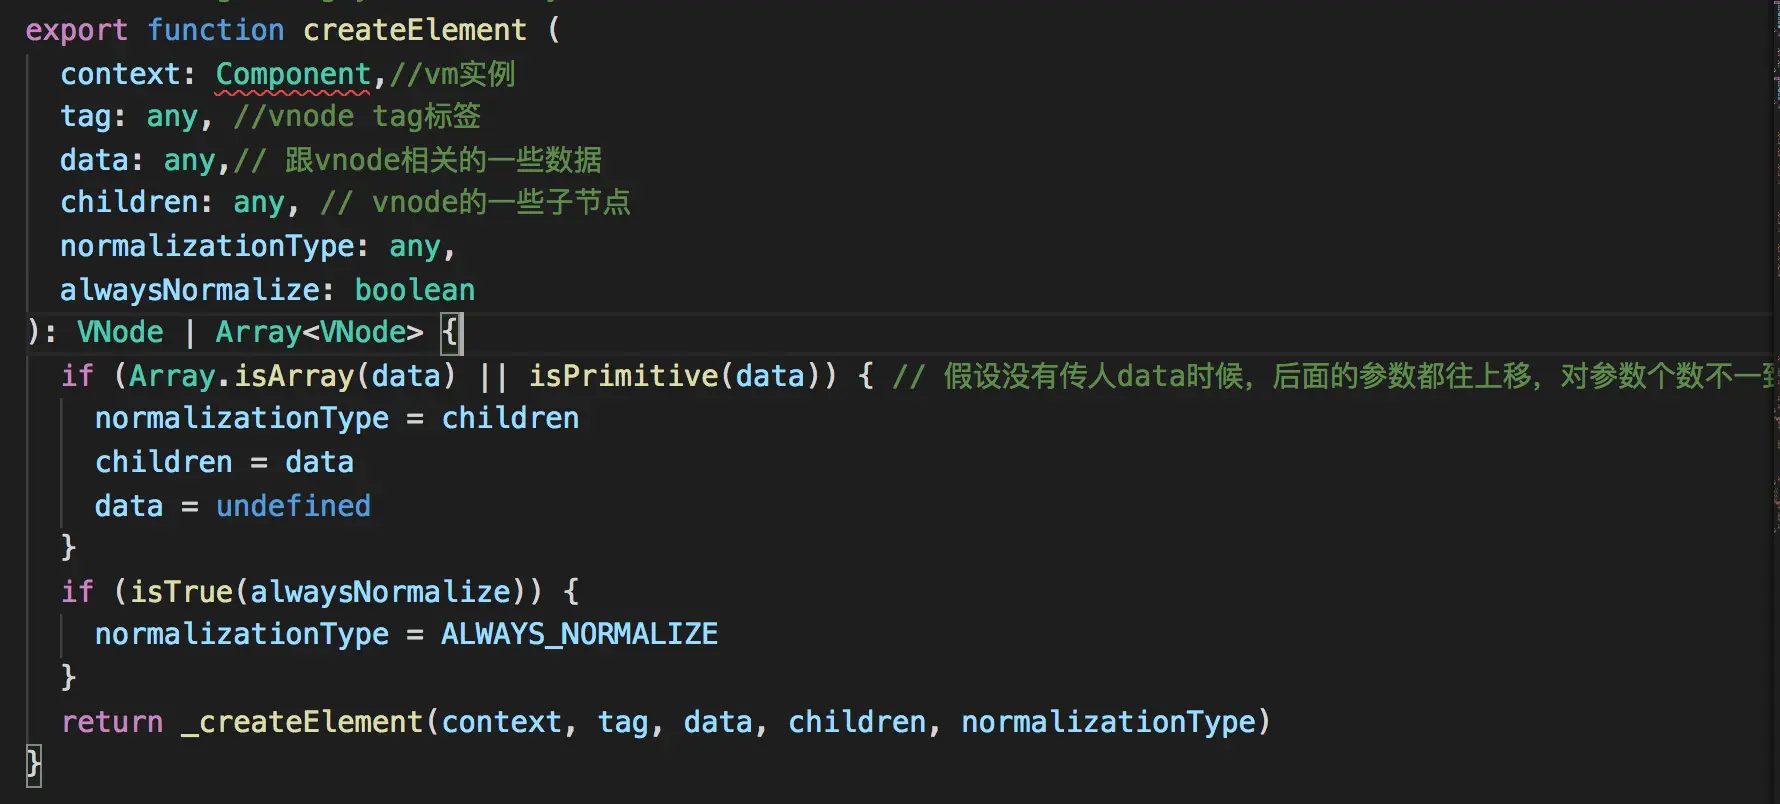The width and height of the screenshot is (1780, 804).
Task: Click the return keyword
Action: (x=112, y=723)
